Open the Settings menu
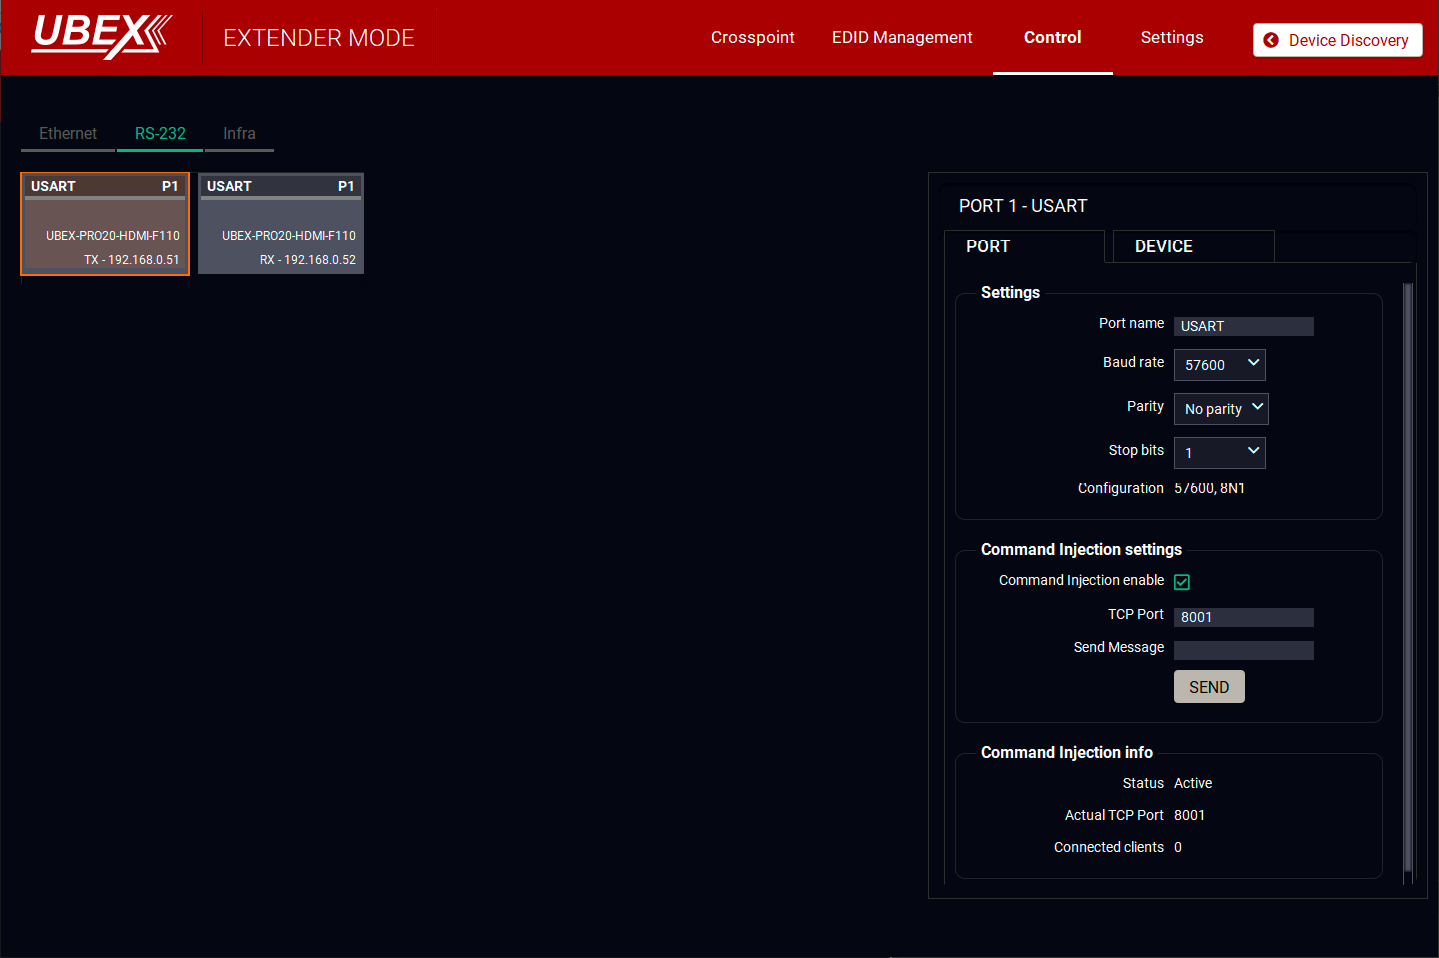1439x958 pixels. tap(1171, 37)
